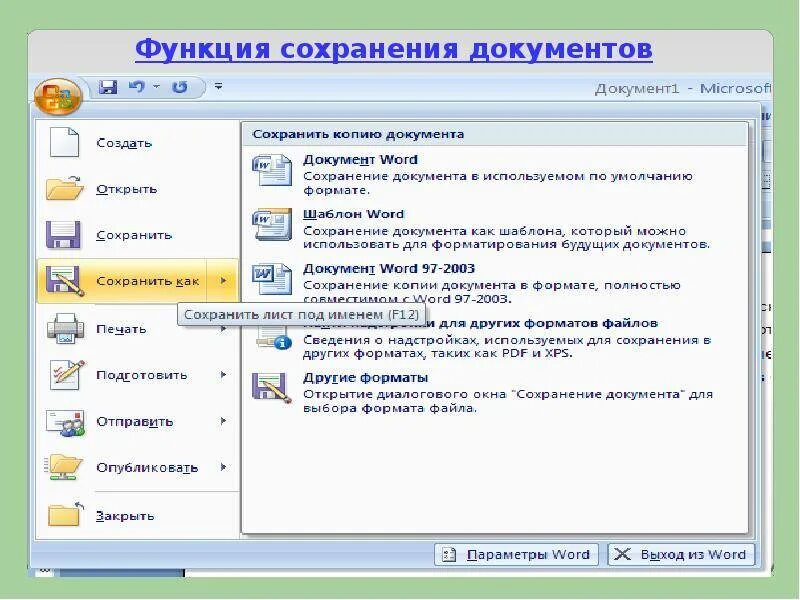Click the Параметры Word button
The width and height of the screenshot is (800, 600).
pos(516,554)
